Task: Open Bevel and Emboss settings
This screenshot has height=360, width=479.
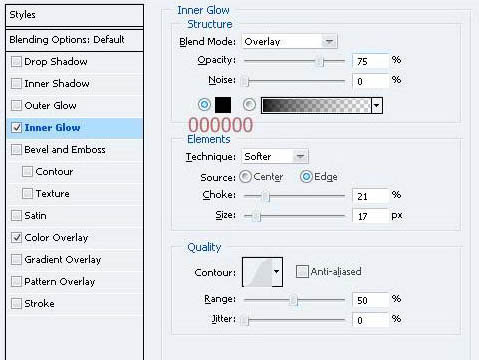Action: 75,149
